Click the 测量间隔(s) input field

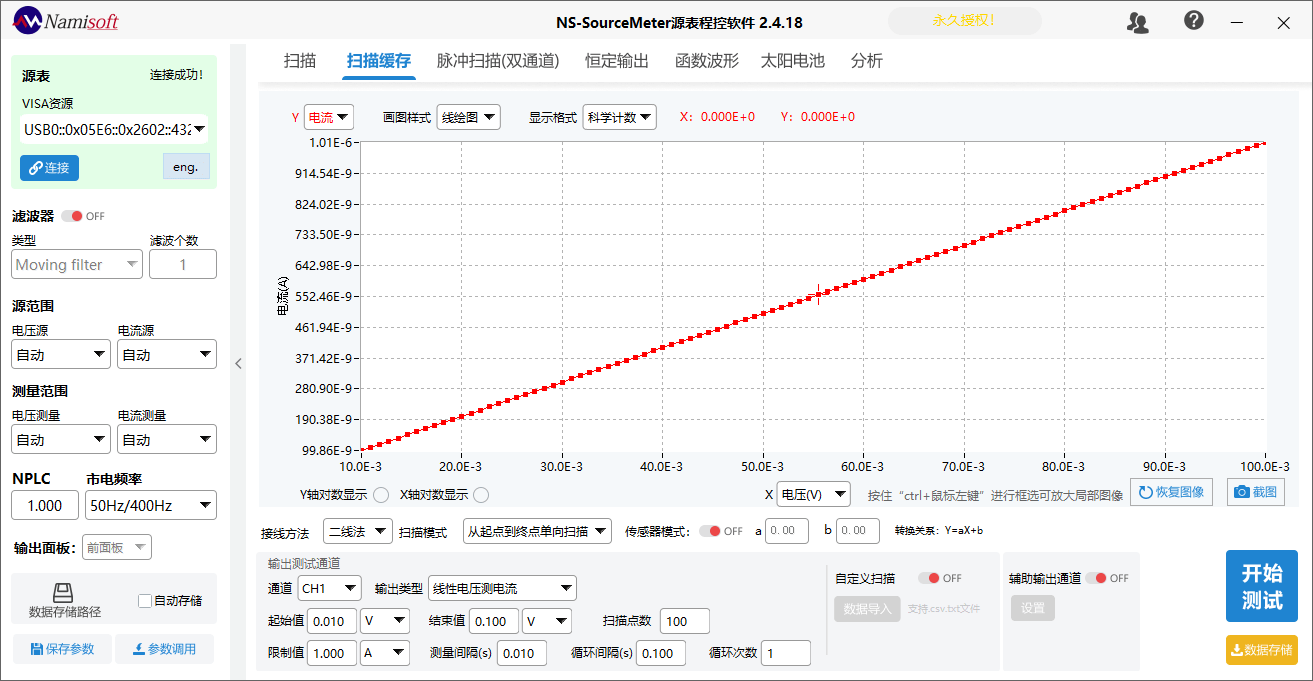522,653
